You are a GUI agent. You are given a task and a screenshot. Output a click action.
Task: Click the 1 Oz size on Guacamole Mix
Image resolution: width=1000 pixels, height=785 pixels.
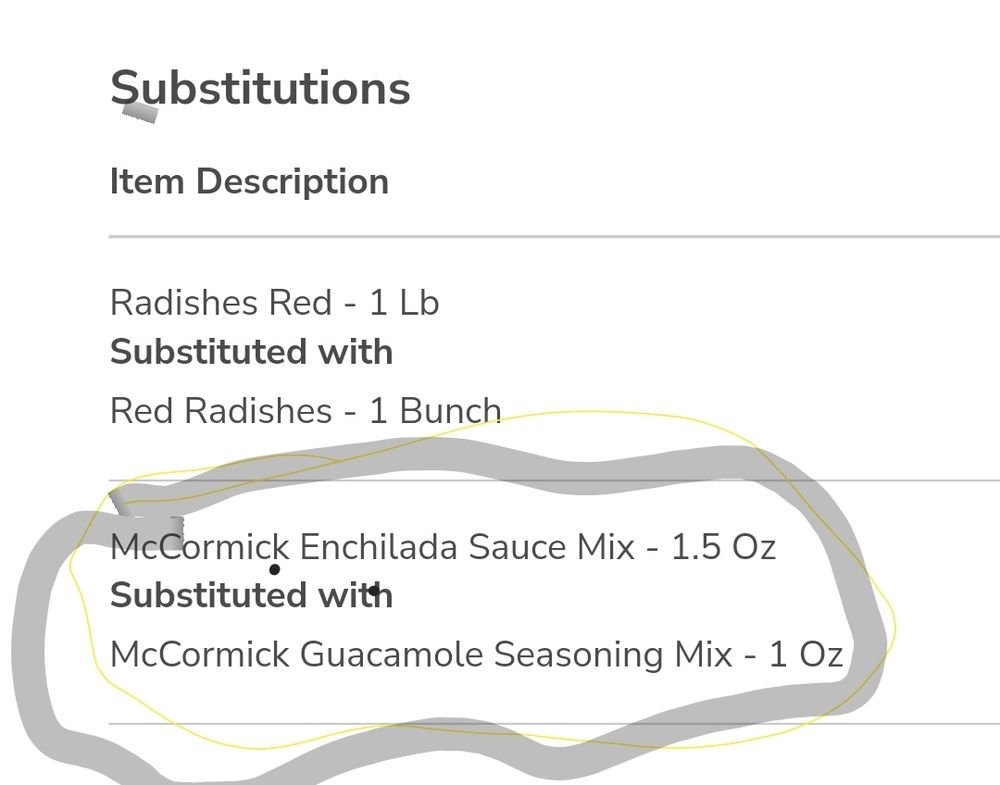[x=806, y=655]
